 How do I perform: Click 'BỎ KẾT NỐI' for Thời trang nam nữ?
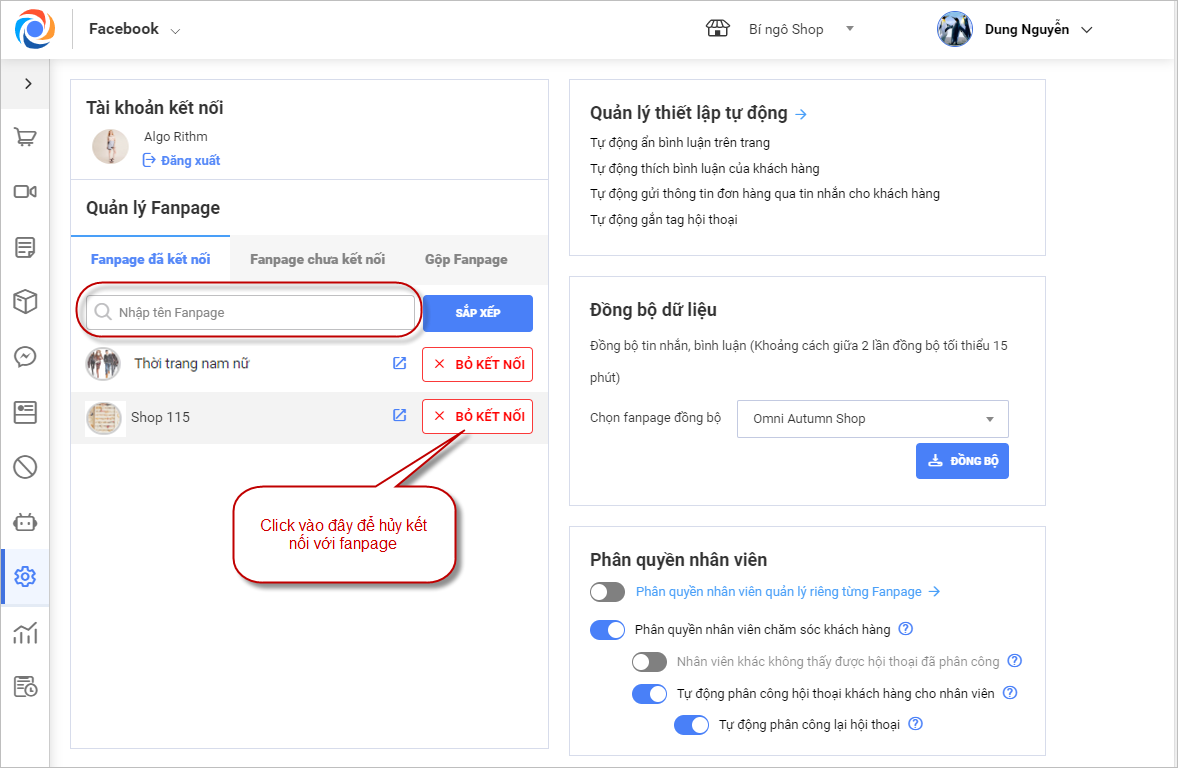point(477,364)
